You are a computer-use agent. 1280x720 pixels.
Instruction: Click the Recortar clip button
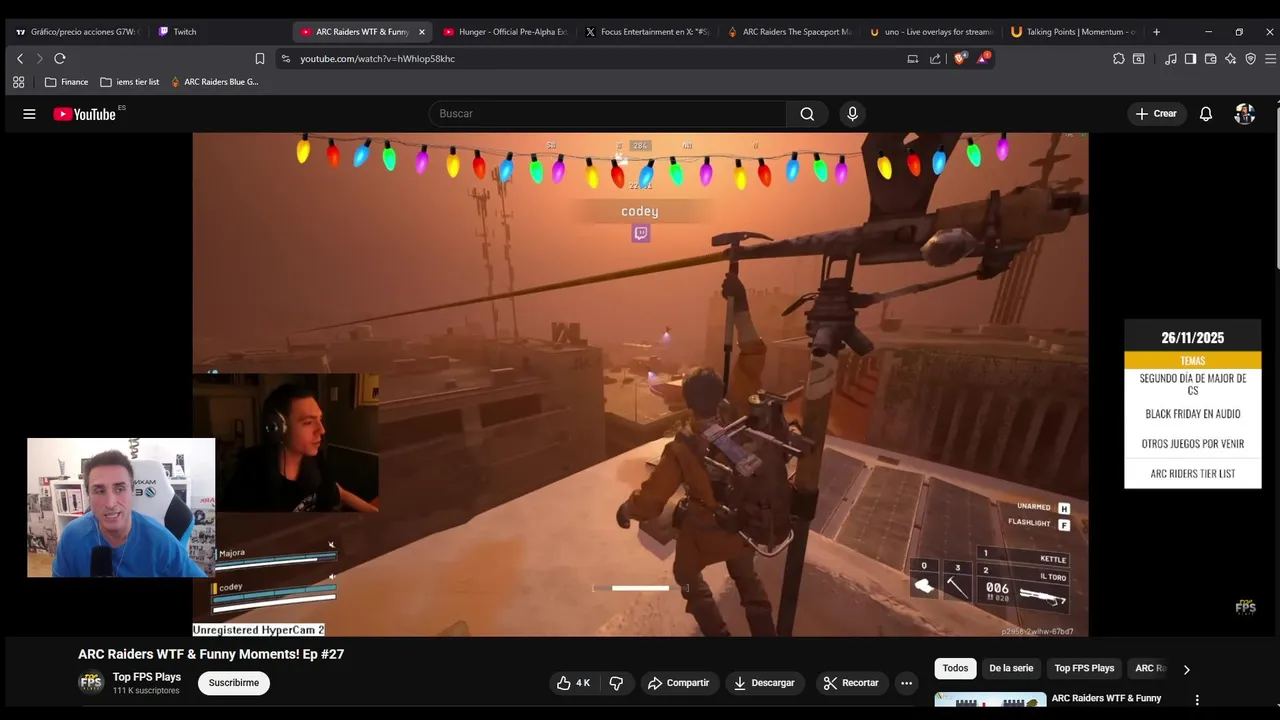[850, 683]
